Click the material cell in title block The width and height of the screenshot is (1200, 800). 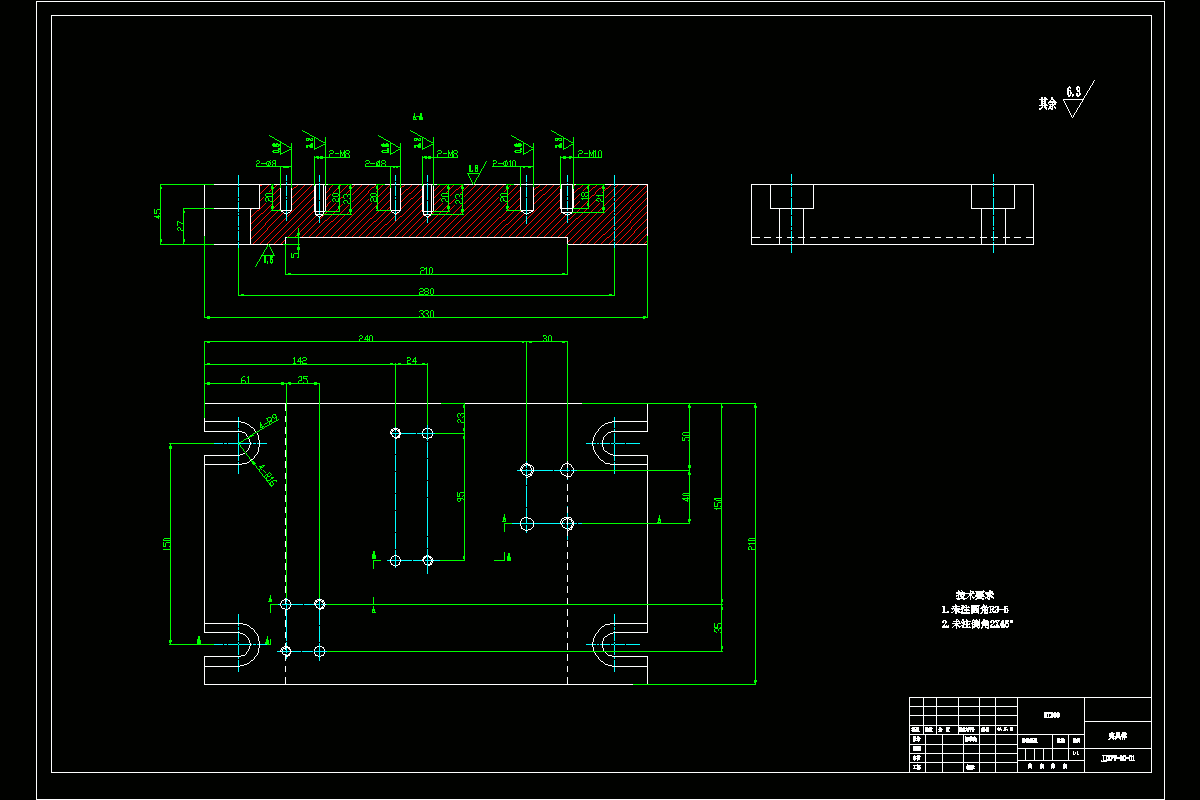(x=1051, y=715)
